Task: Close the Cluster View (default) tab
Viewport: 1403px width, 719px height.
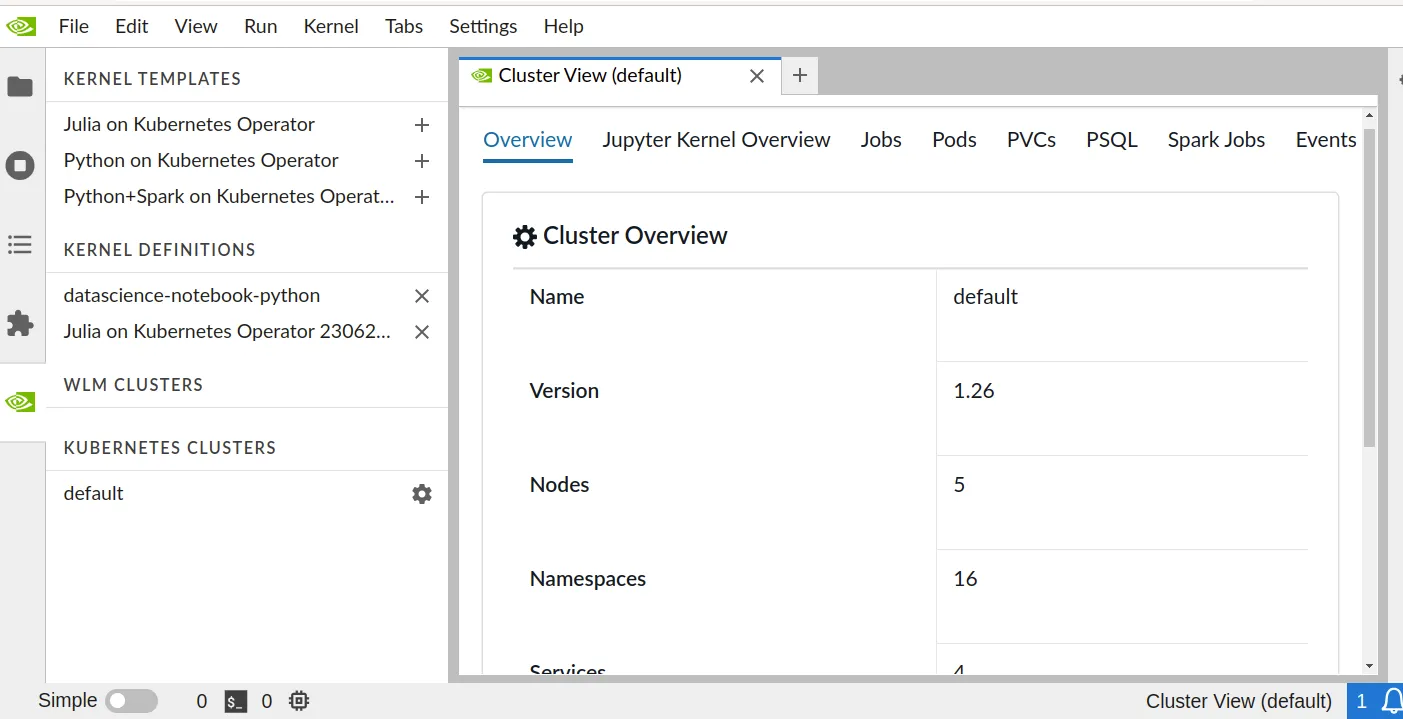Action: (757, 76)
